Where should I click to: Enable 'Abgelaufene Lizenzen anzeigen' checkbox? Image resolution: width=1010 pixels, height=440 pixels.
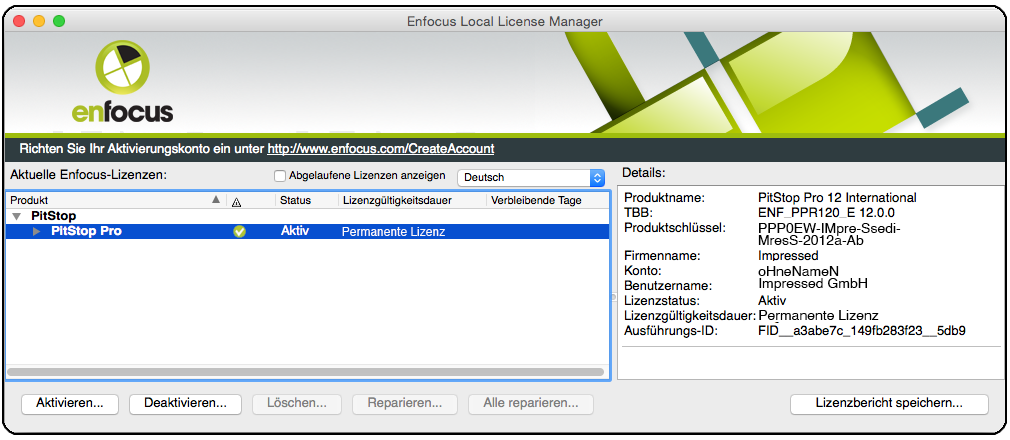(281, 176)
